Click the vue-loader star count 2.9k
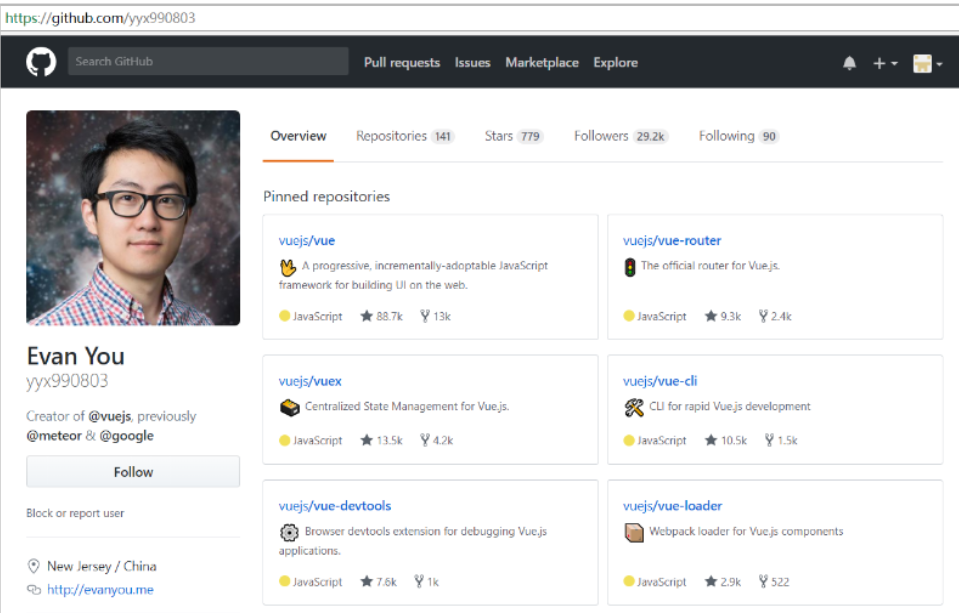959x613 pixels. pos(723,582)
